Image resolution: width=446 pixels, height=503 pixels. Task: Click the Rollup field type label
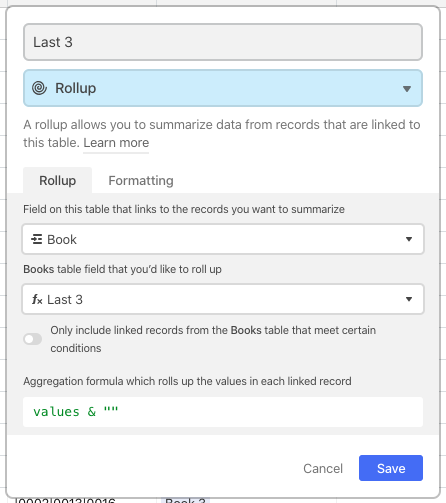pos(76,88)
